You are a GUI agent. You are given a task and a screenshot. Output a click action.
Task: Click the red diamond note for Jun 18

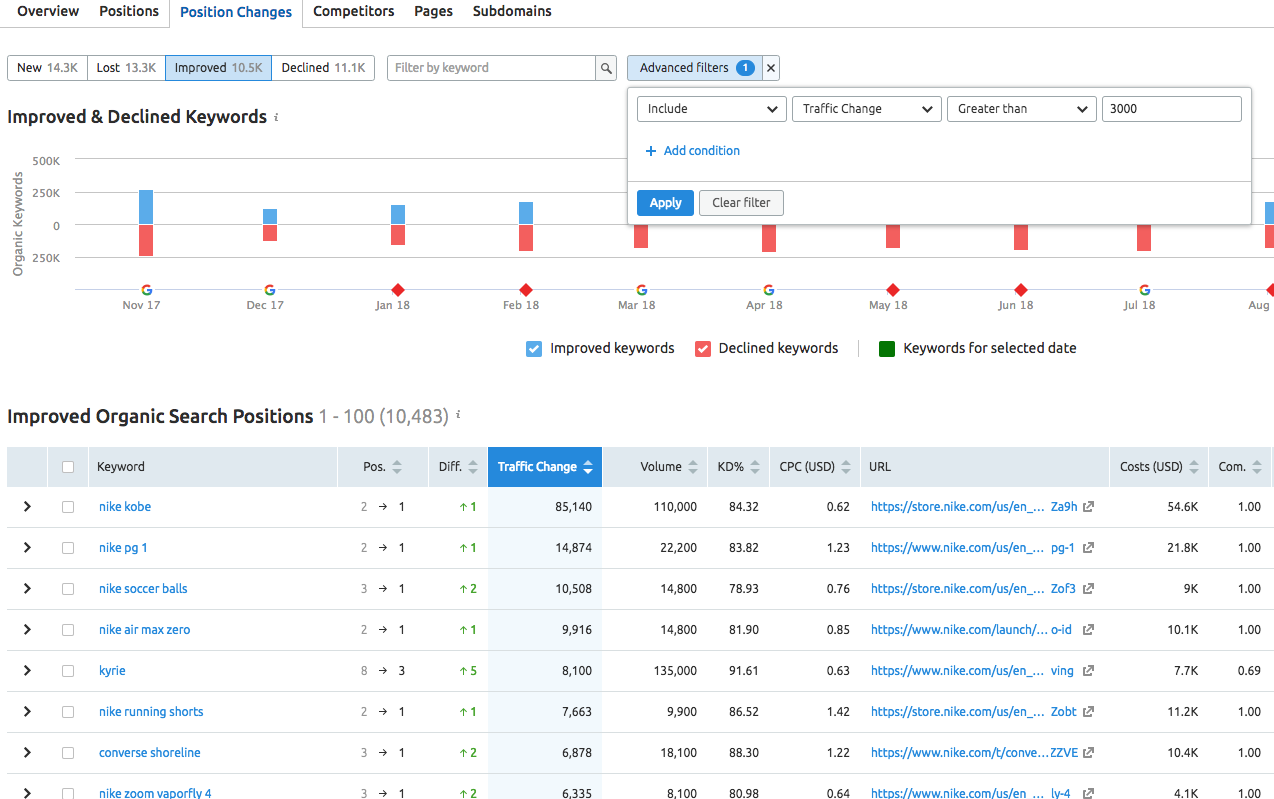pos(1021,289)
